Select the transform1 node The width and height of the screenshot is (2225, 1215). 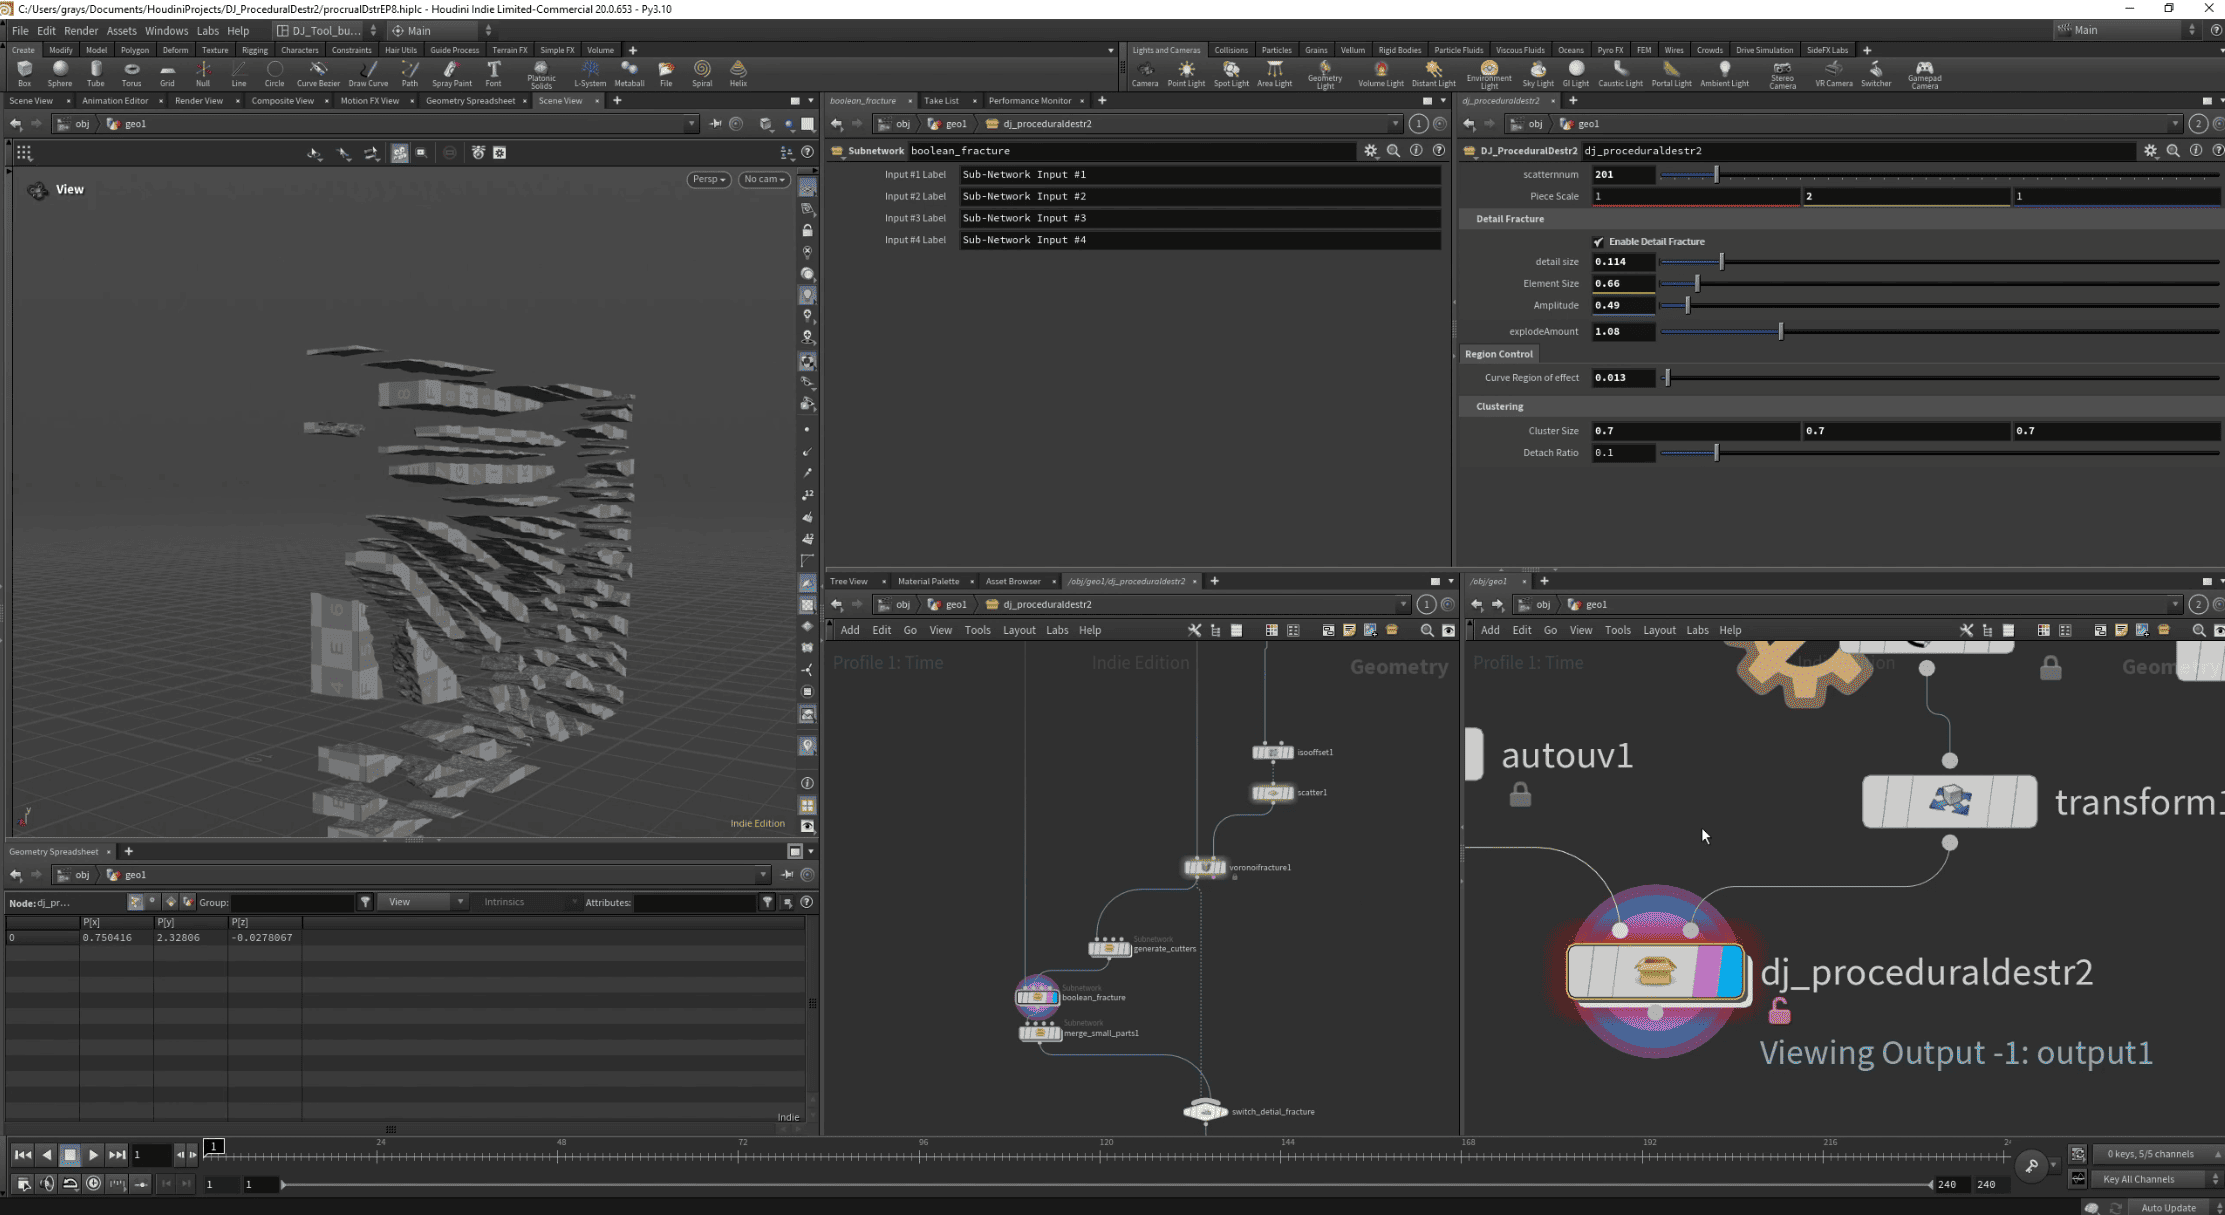pos(1949,801)
